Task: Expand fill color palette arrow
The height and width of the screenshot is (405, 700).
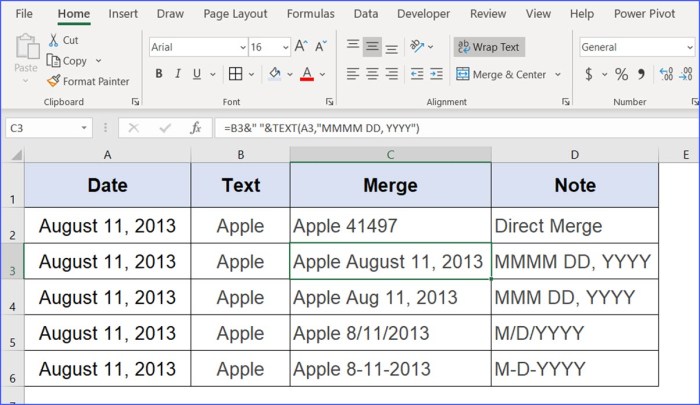Action: 290,74
